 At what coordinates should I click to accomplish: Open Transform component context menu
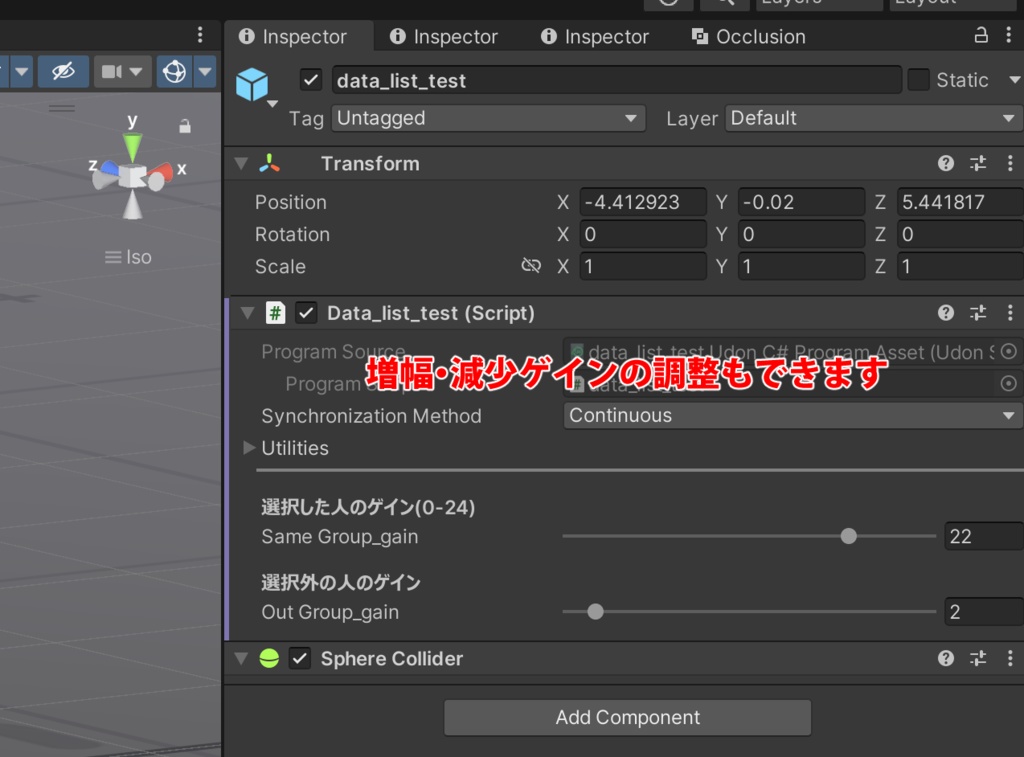tap(1010, 163)
